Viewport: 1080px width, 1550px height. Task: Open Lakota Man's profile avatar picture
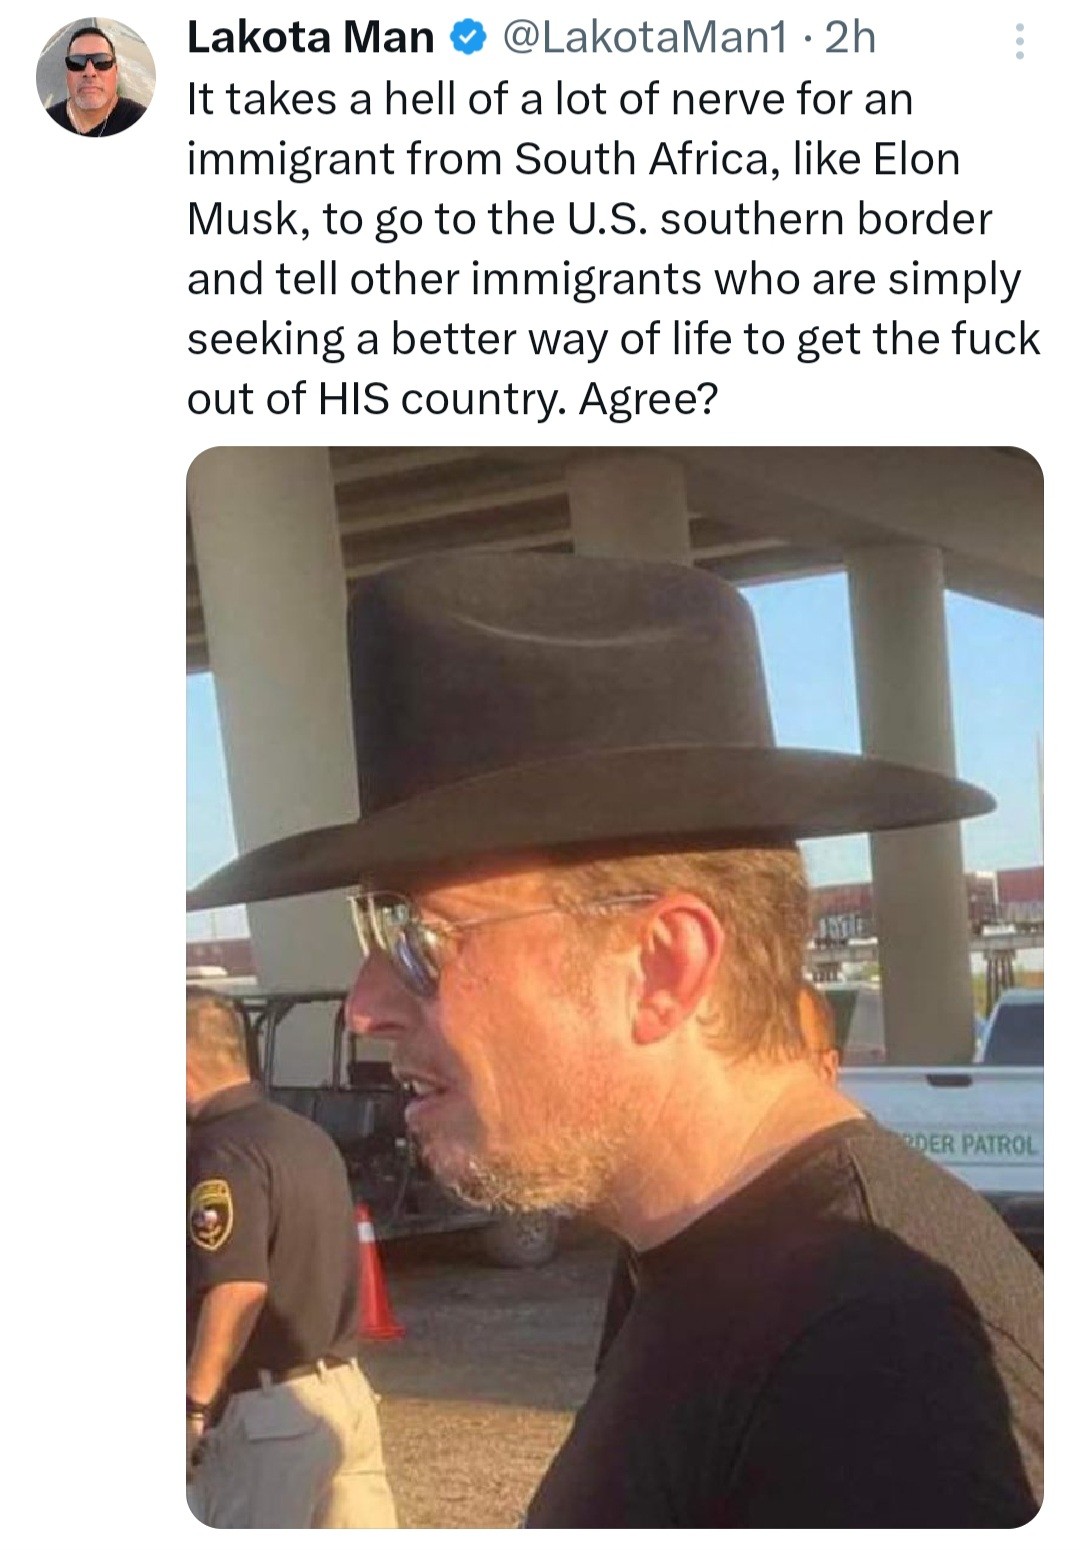coord(96,77)
